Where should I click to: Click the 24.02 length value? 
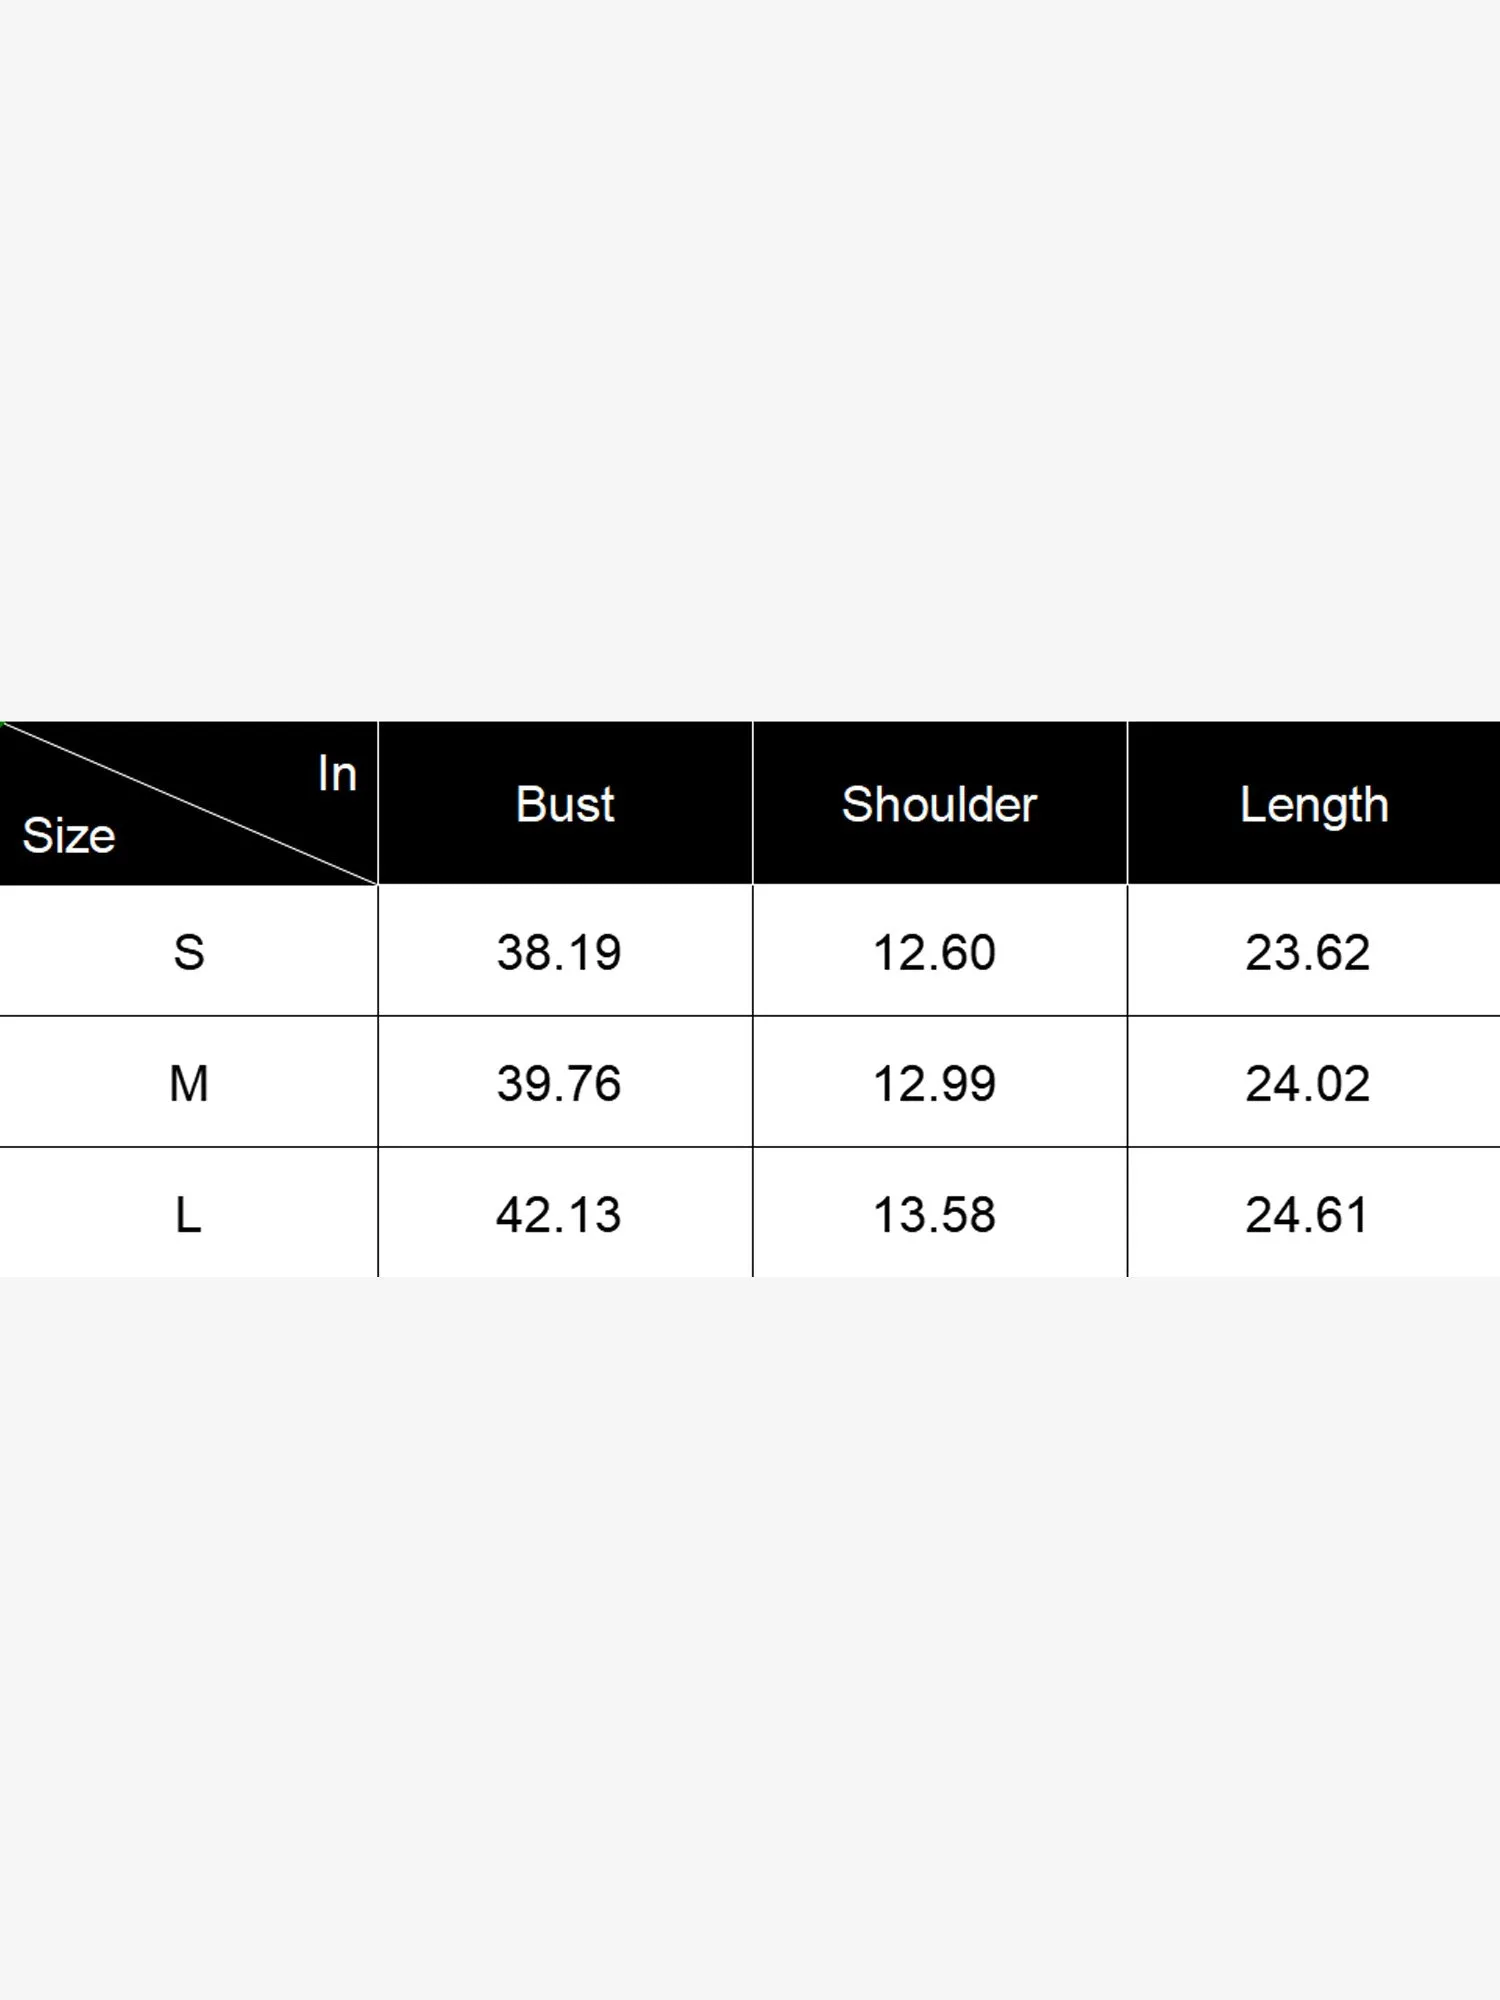click(1307, 1083)
